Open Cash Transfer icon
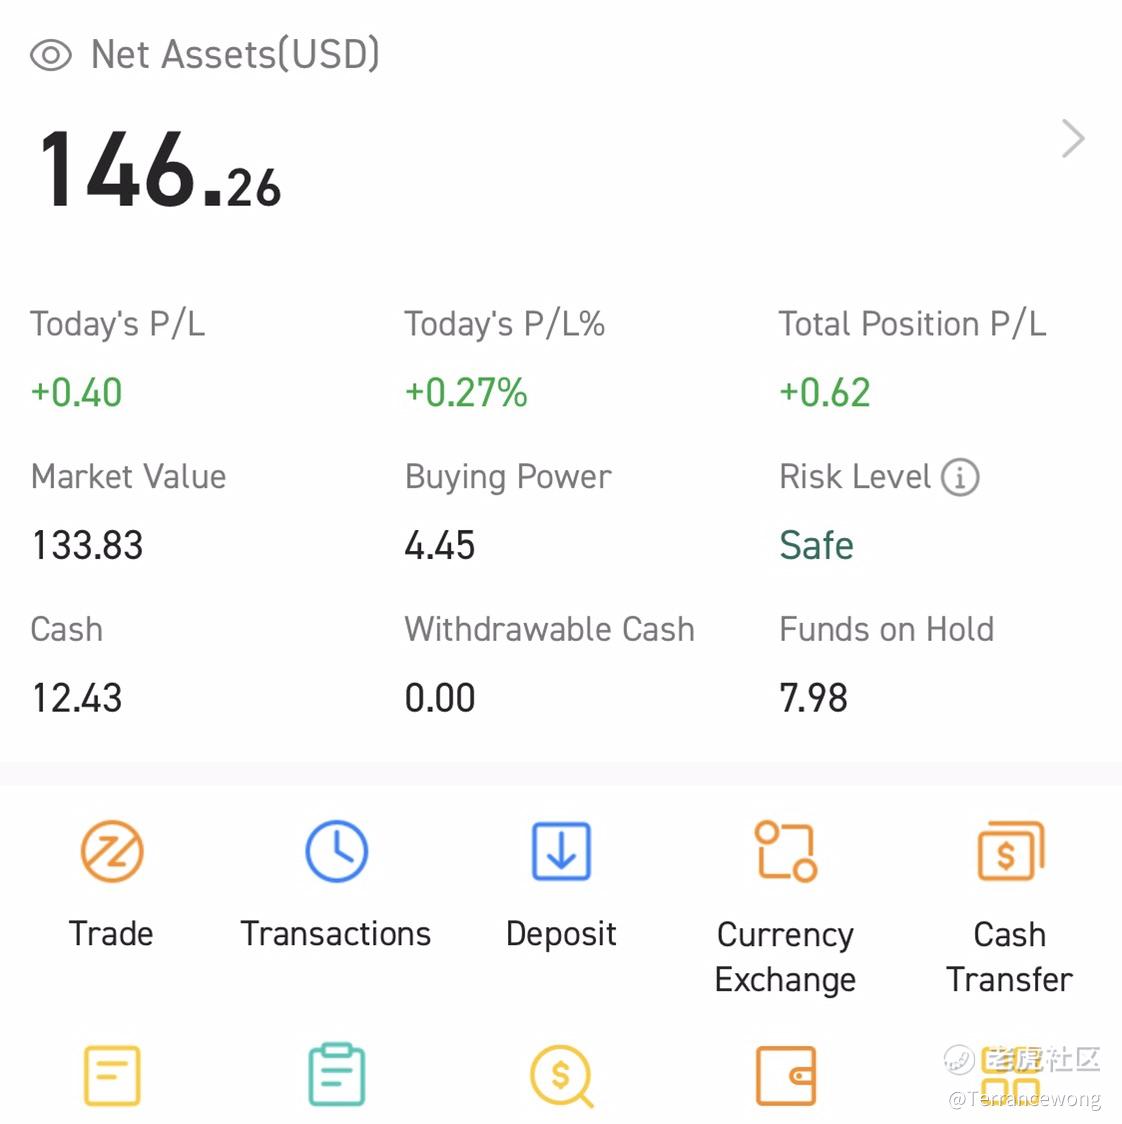The height and width of the screenshot is (1124, 1122). 1009,852
